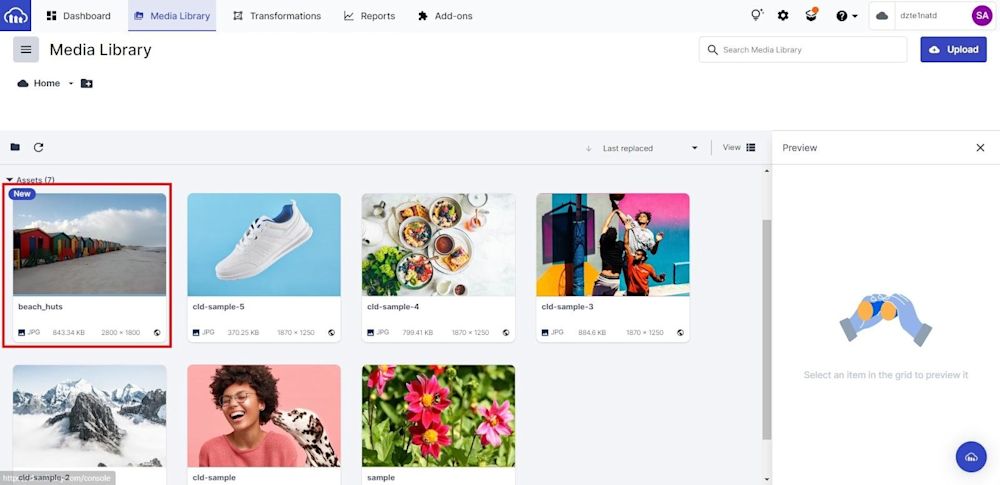Screen dimensions: 1000x485
Task: Click the public globe icon on cld-sample-3
Action: pos(680,332)
